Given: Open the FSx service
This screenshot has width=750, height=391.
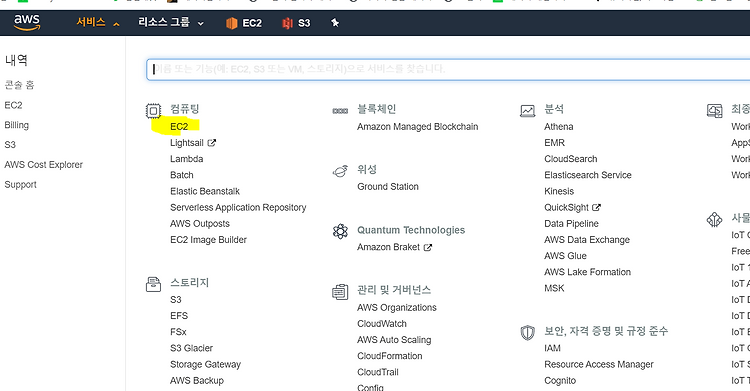Looking at the screenshot, I should click(x=178, y=332).
